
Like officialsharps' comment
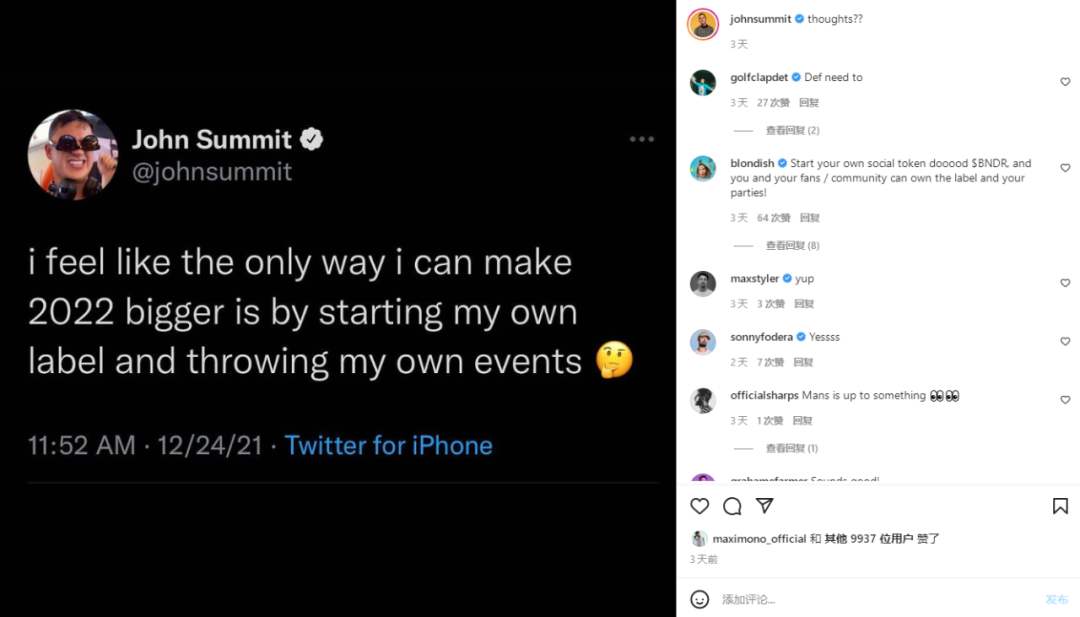click(1065, 400)
